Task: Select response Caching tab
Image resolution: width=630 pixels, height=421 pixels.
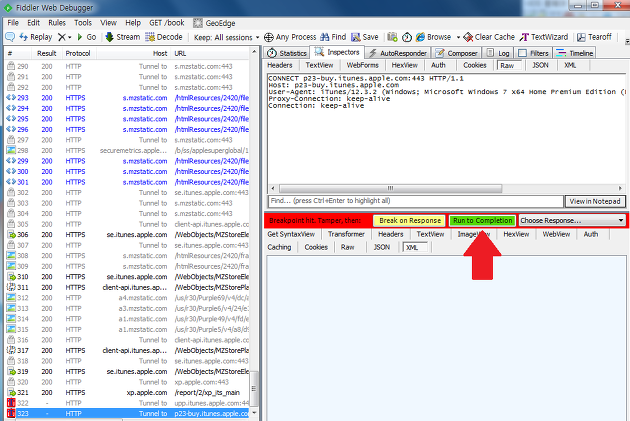Action: pyautogui.click(x=279, y=247)
